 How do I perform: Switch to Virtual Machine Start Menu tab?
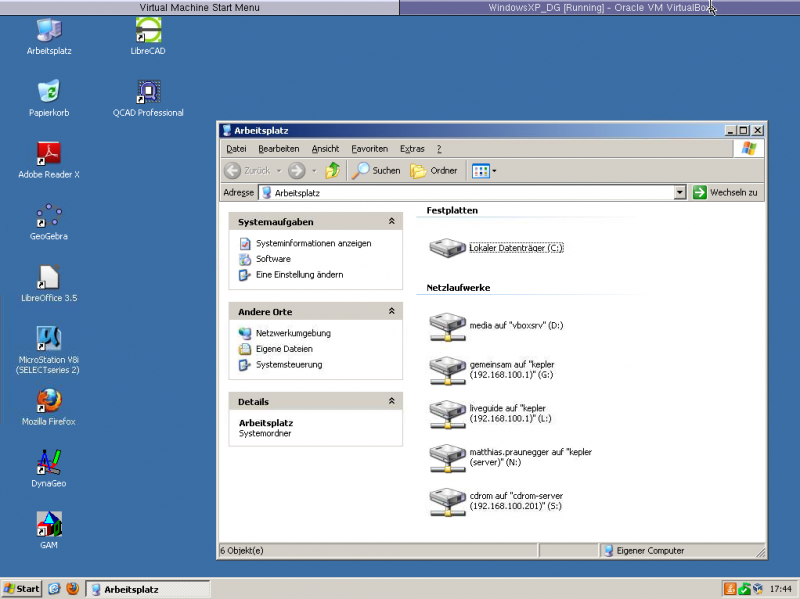coord(199,7)
